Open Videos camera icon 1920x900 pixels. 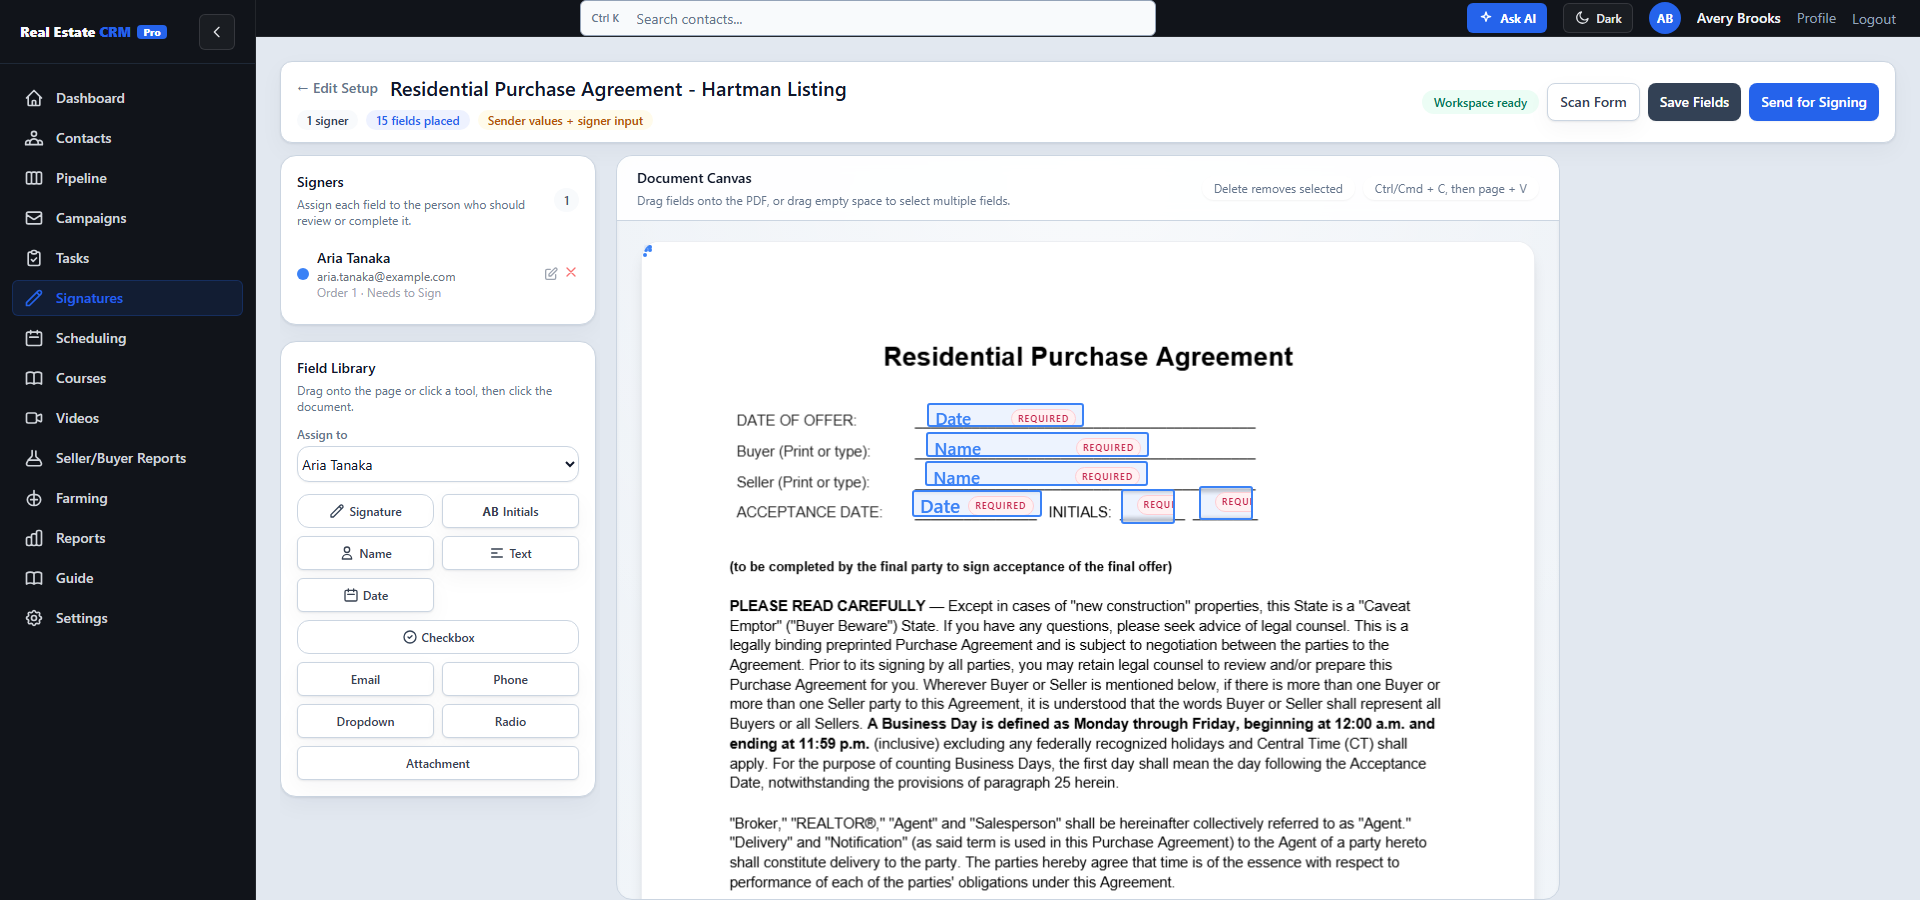(x=34, y=418)
